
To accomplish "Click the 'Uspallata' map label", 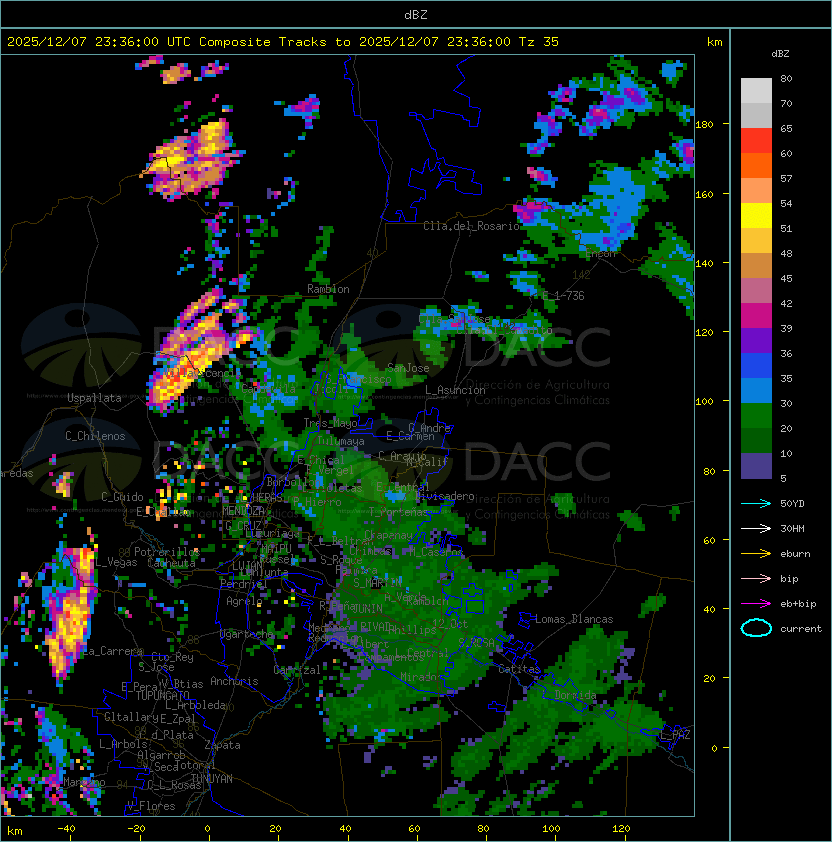I will [95, 398].
